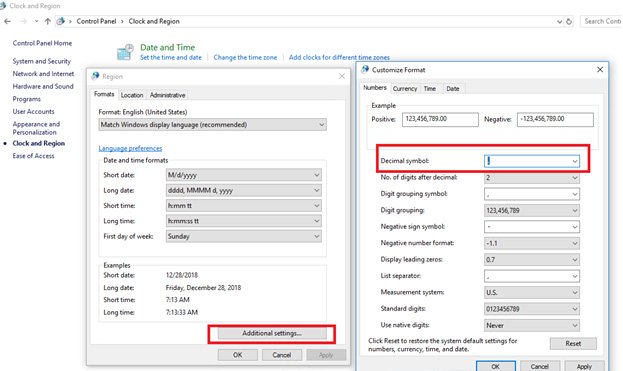The width and height of the screenshot is (623, 371).
Task: Open the Use native digits dropdown
Action: (x=532, y=325)
